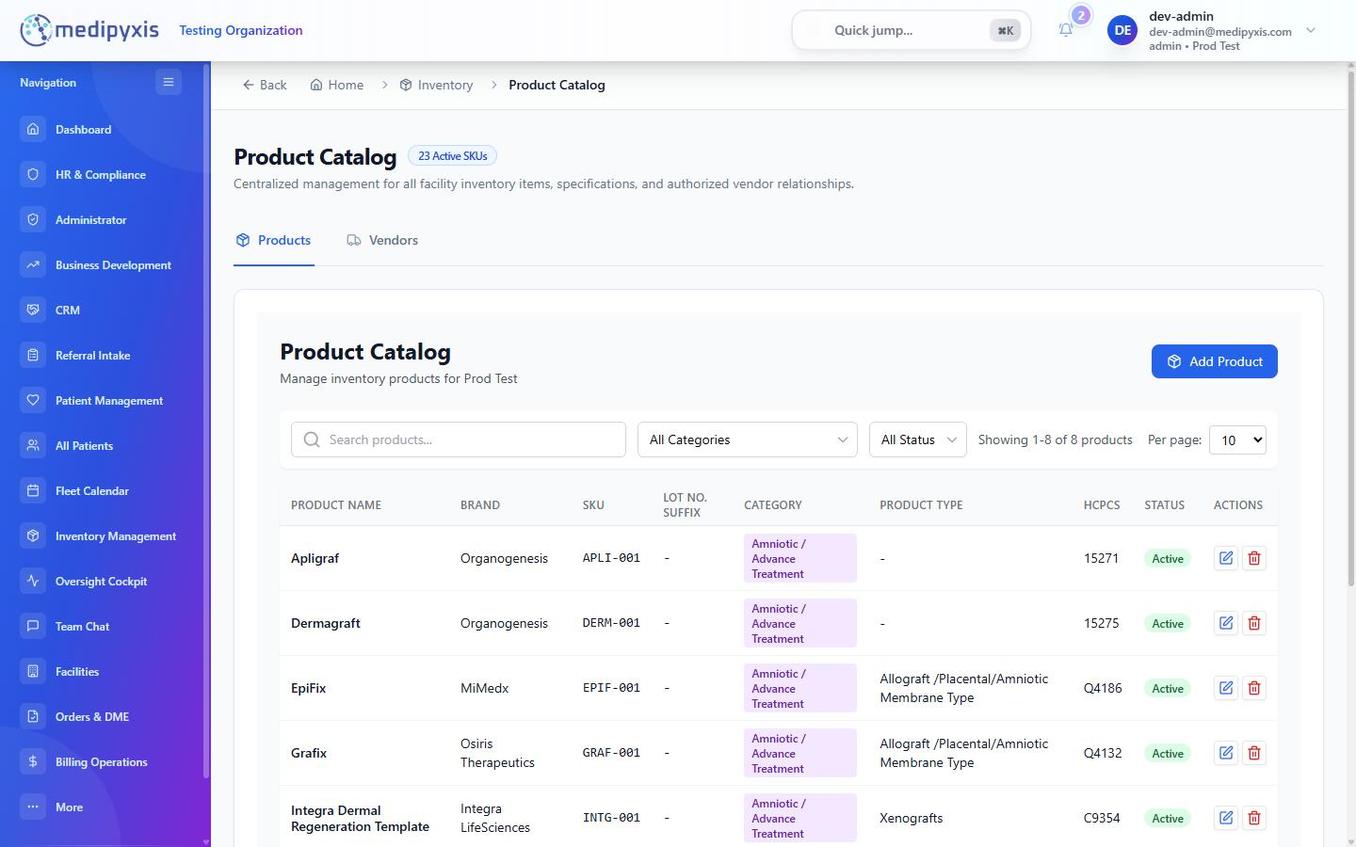Click the Fleet Calendar icon
1356x847 pixels.
point(33,491)
